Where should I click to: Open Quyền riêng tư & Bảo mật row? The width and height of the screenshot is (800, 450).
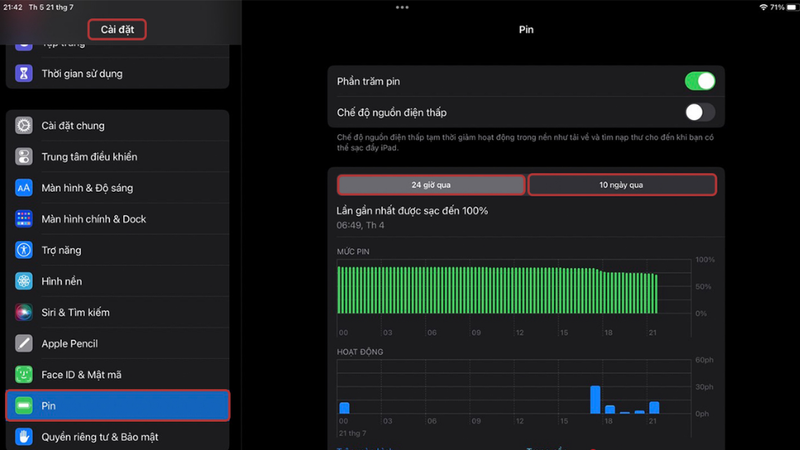[117, 437]
